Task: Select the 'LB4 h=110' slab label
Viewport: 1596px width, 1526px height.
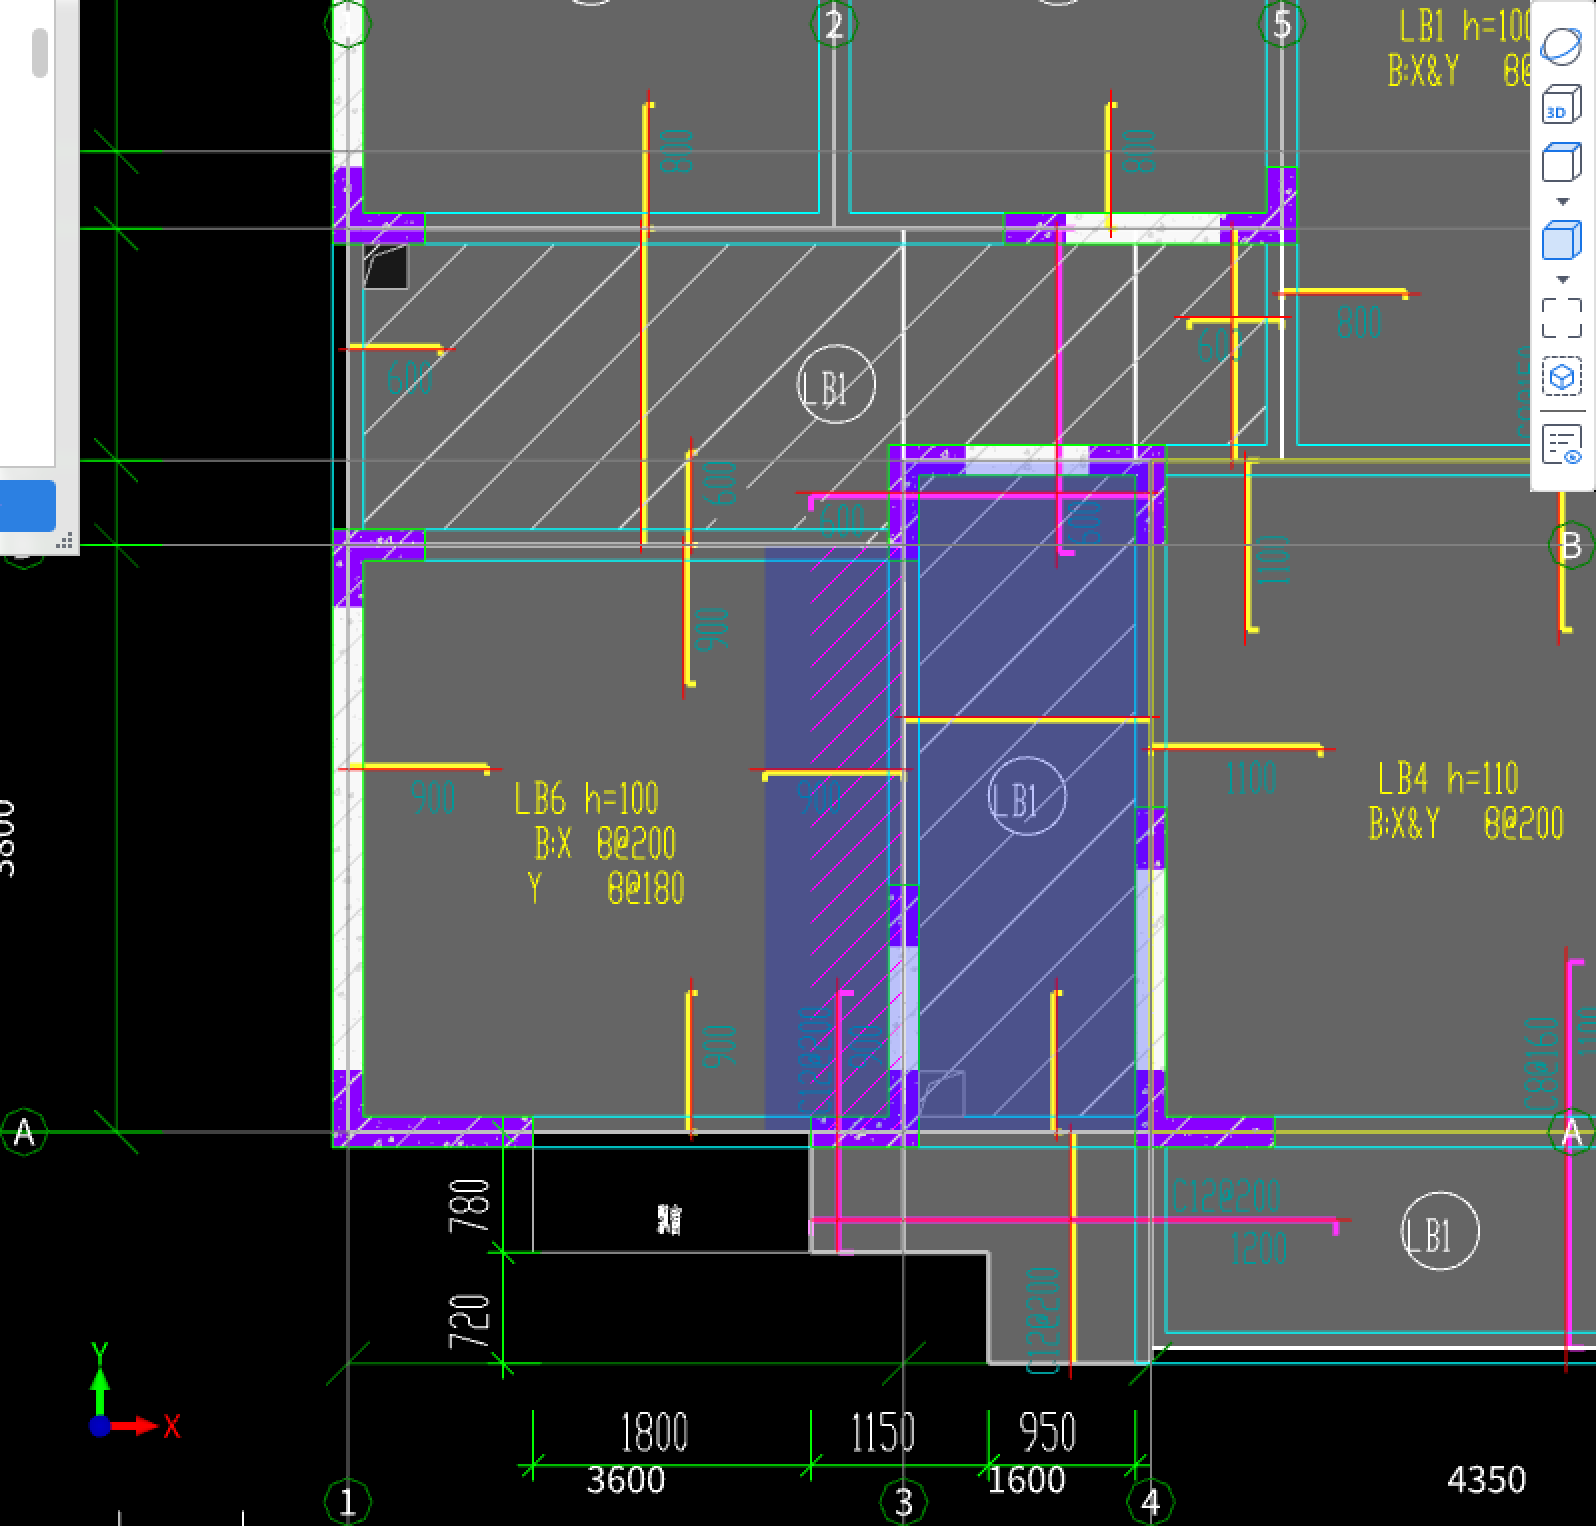Action: click(1447, 778)
